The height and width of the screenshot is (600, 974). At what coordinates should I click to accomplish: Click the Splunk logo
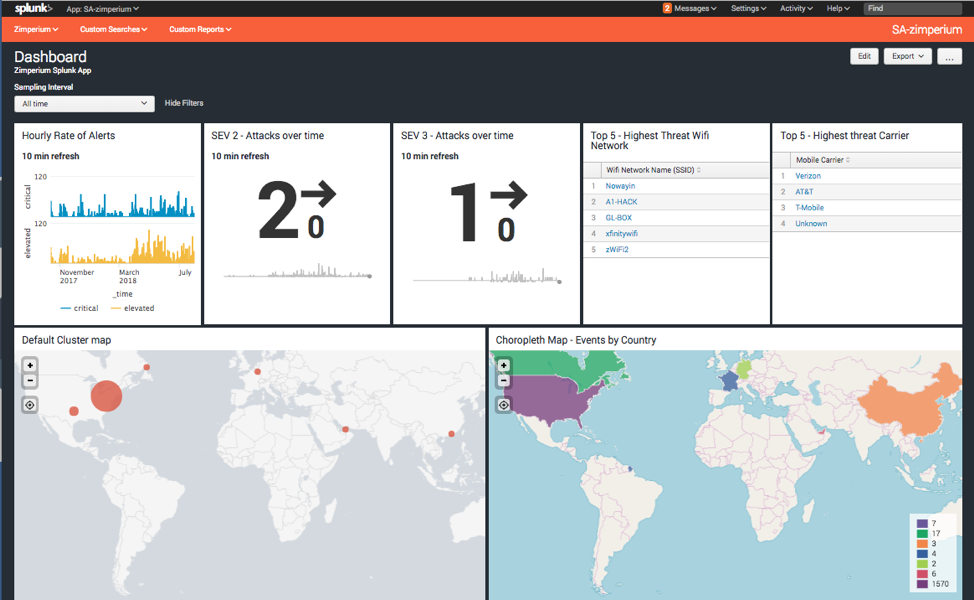34,8
